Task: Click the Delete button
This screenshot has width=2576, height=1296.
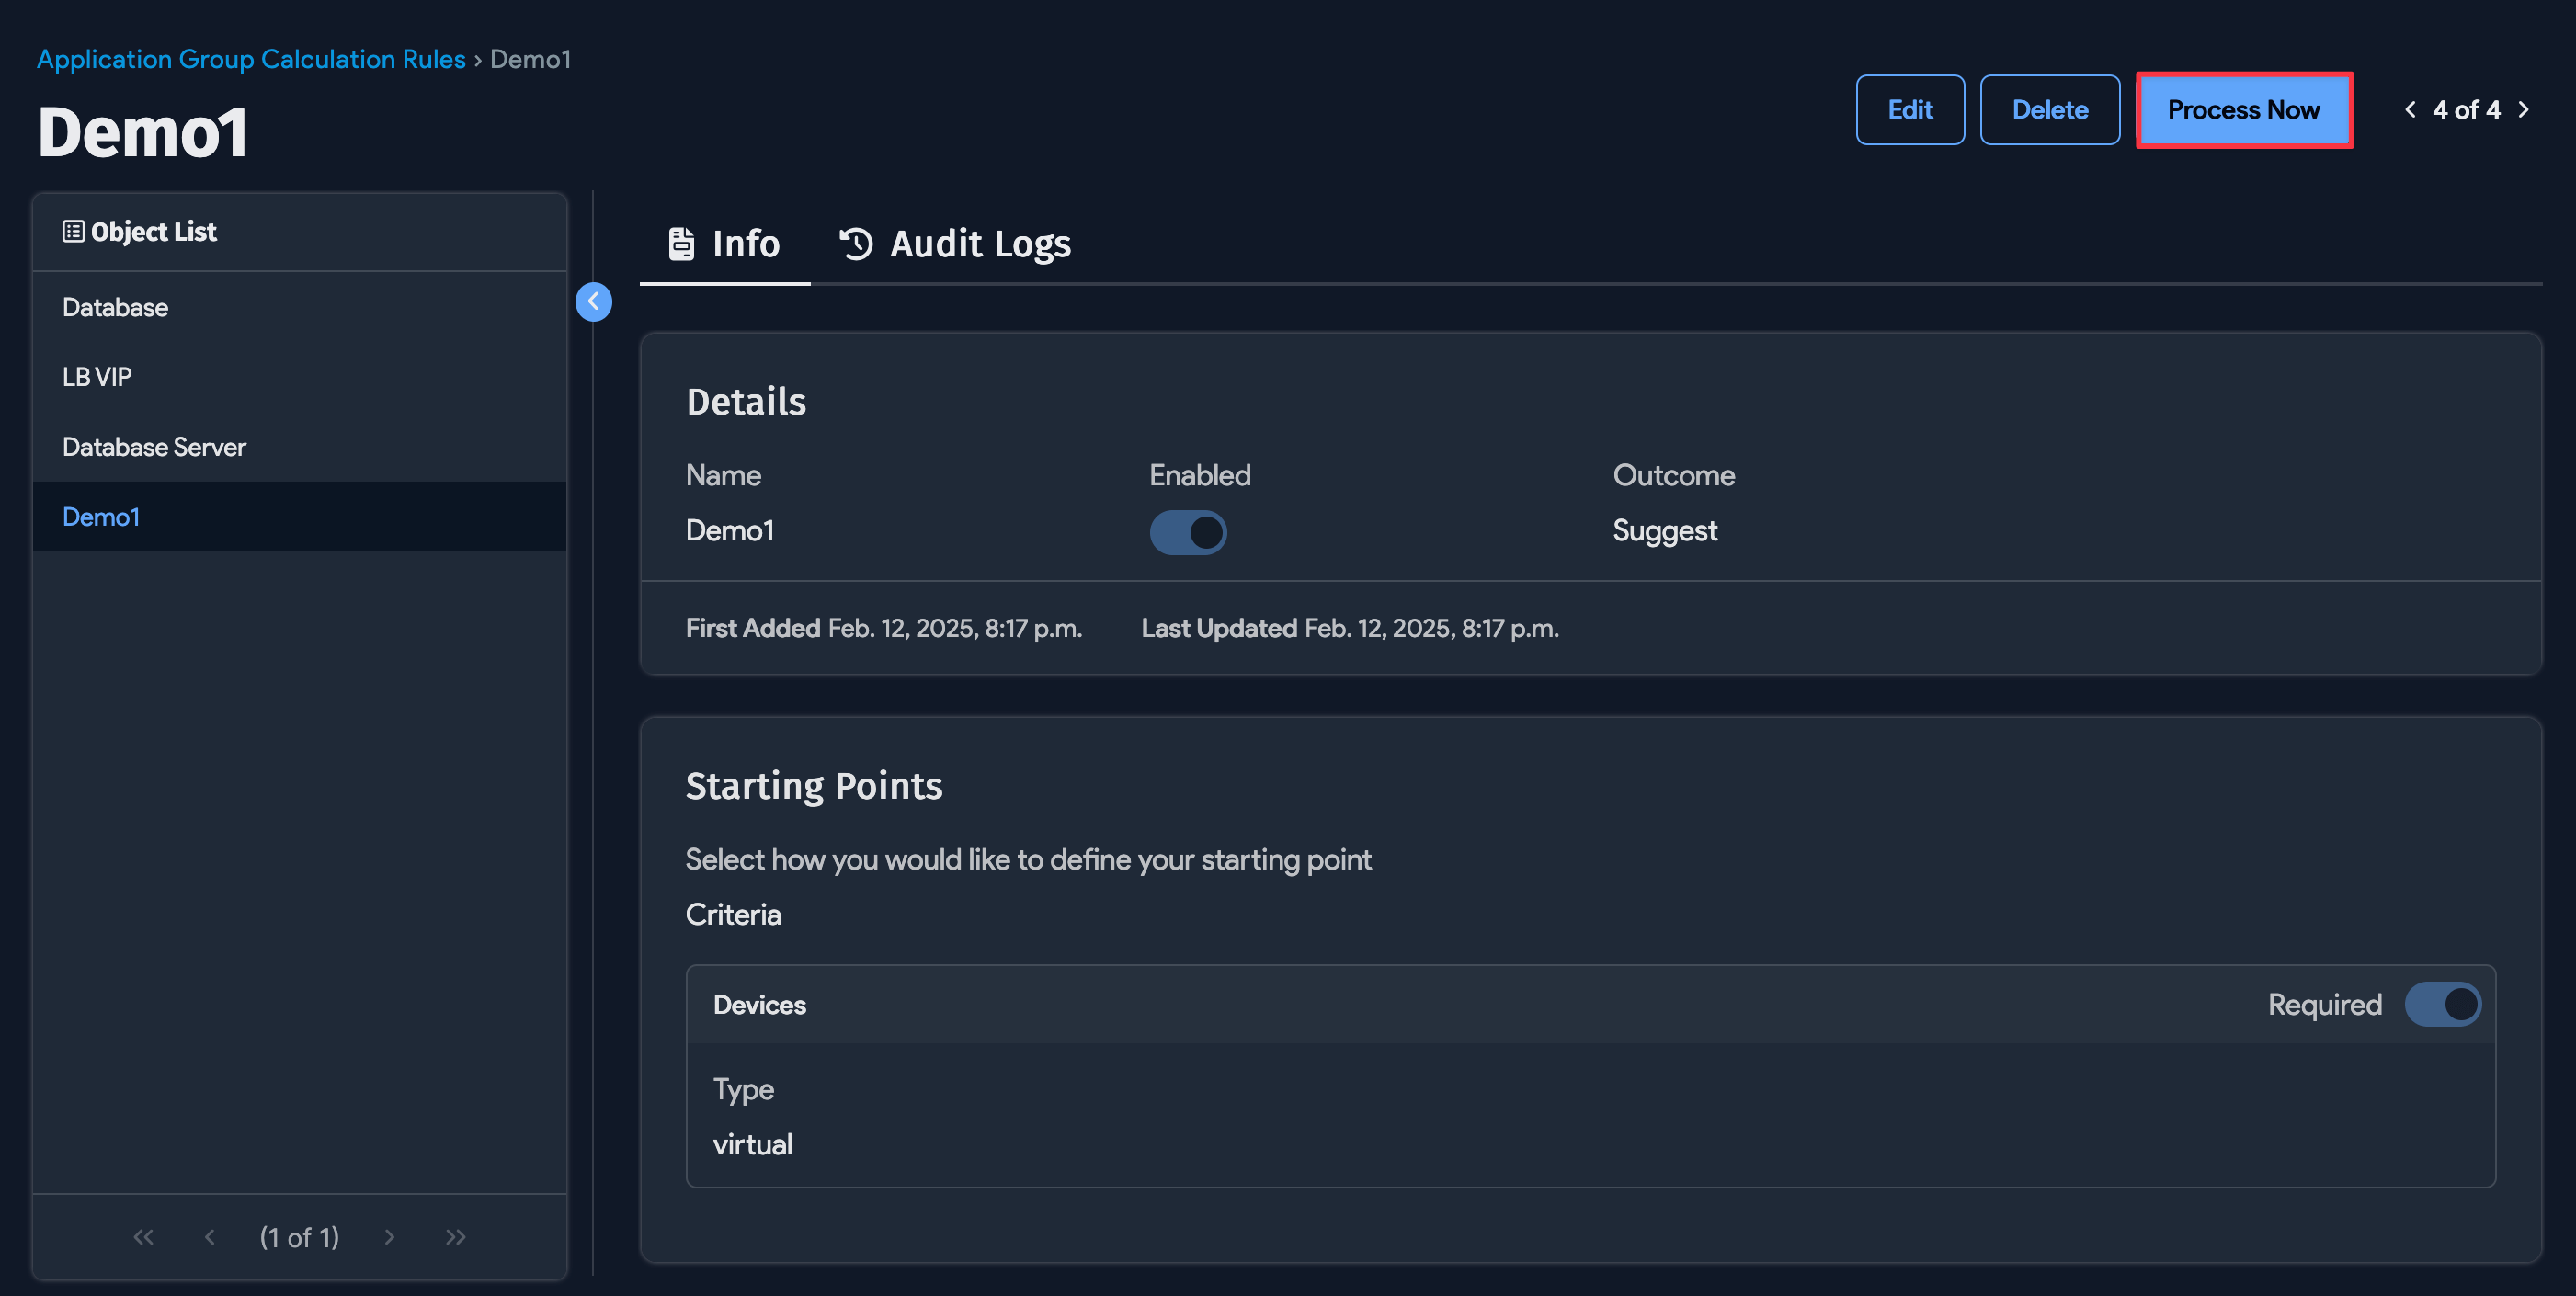Action: 2049,109
